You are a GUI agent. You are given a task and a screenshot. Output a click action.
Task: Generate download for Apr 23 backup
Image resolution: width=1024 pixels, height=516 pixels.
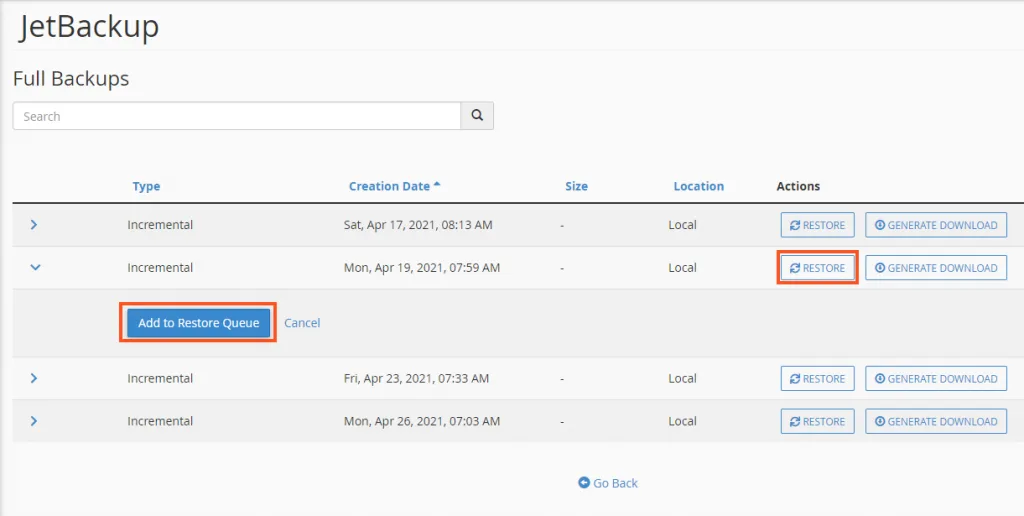coord(935,379)
